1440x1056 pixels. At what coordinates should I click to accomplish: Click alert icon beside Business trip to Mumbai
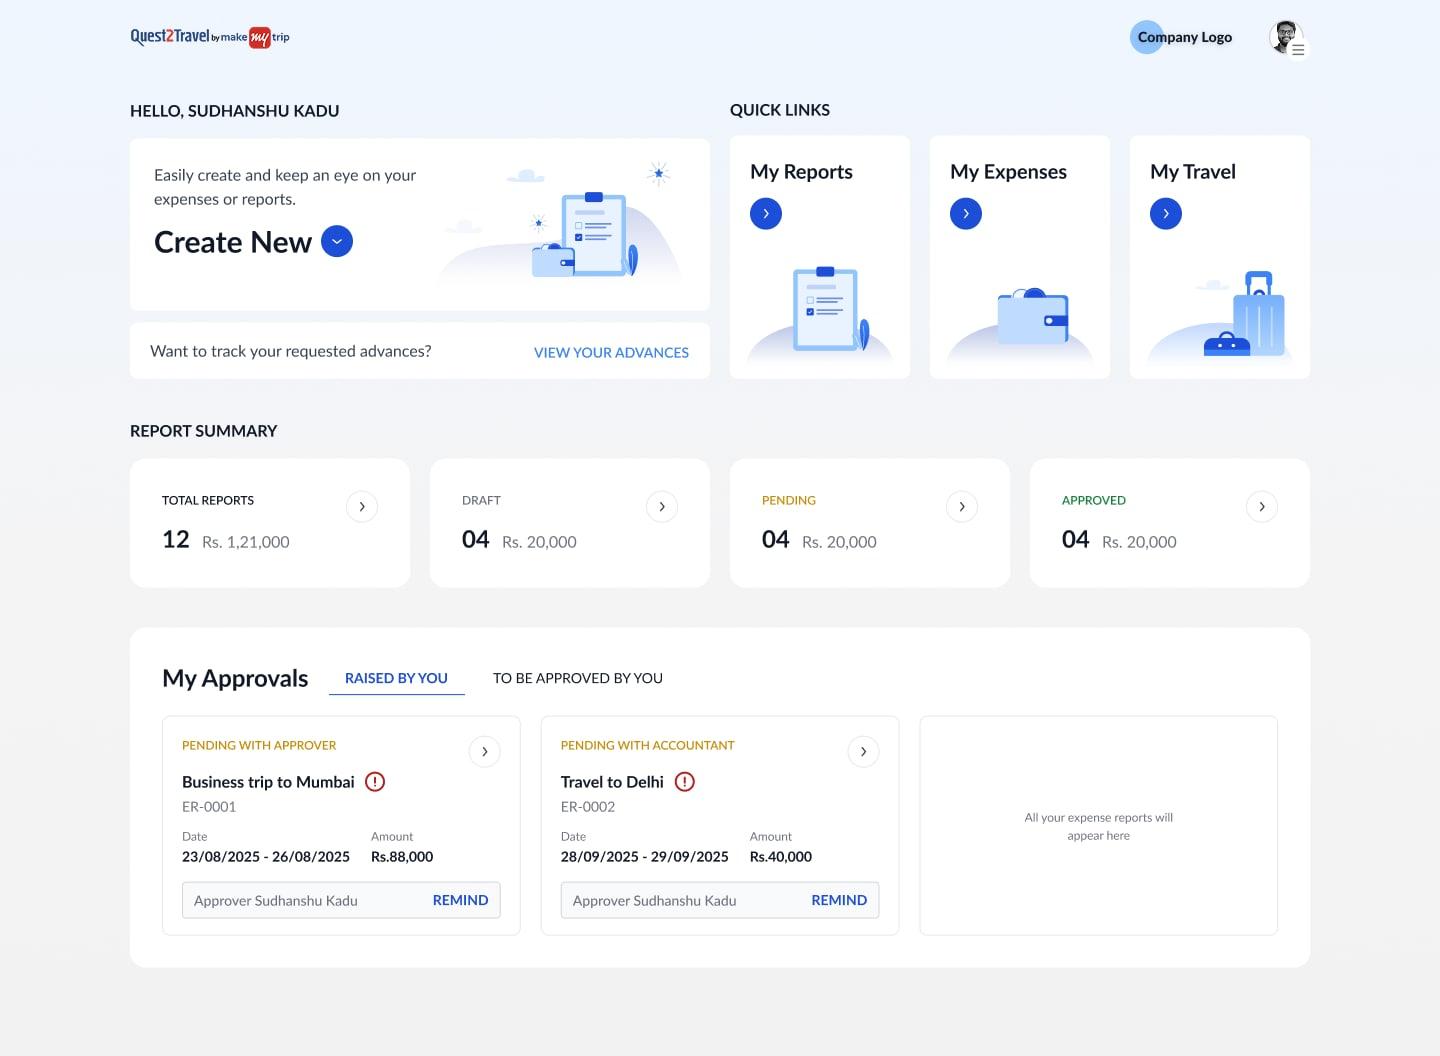[375, 782]
